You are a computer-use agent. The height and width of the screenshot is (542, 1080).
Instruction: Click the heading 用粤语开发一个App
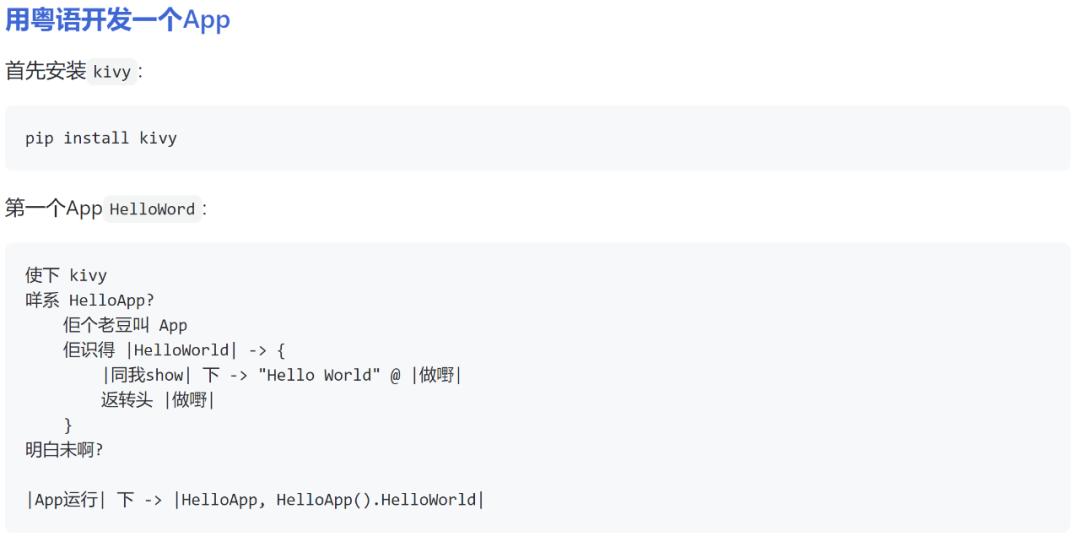tap(118, 20)
